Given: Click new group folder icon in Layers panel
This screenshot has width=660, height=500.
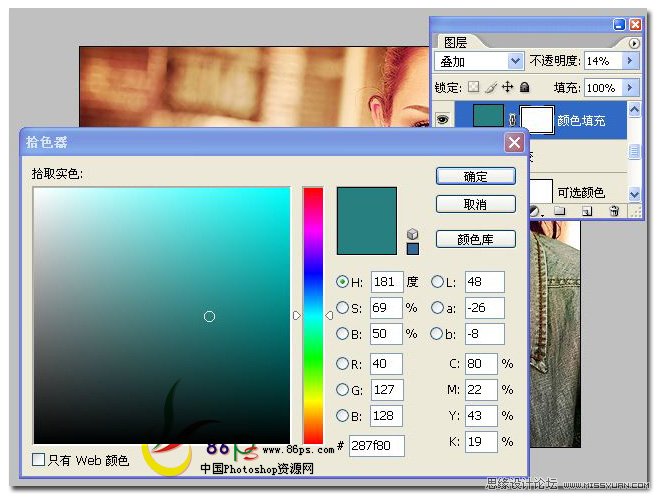Looking at the screenshot, I should [559, 210].
